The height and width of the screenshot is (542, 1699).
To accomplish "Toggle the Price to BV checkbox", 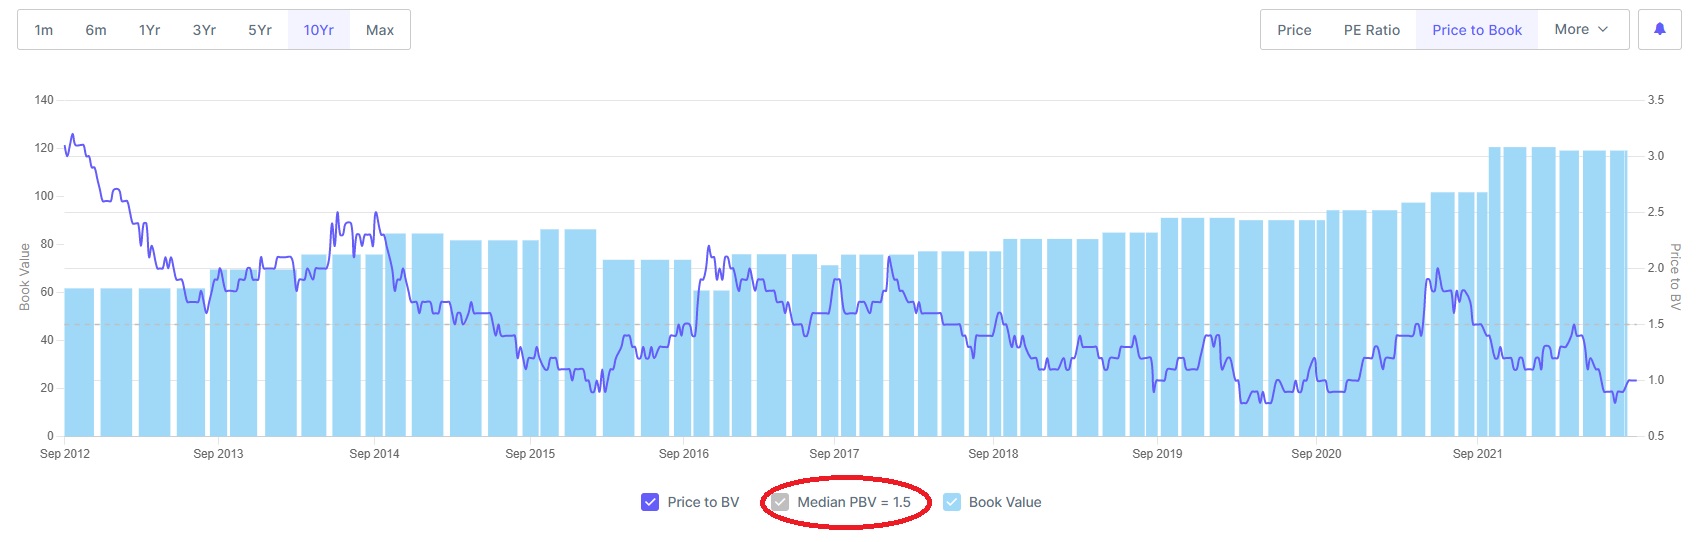I will [650, 502].
